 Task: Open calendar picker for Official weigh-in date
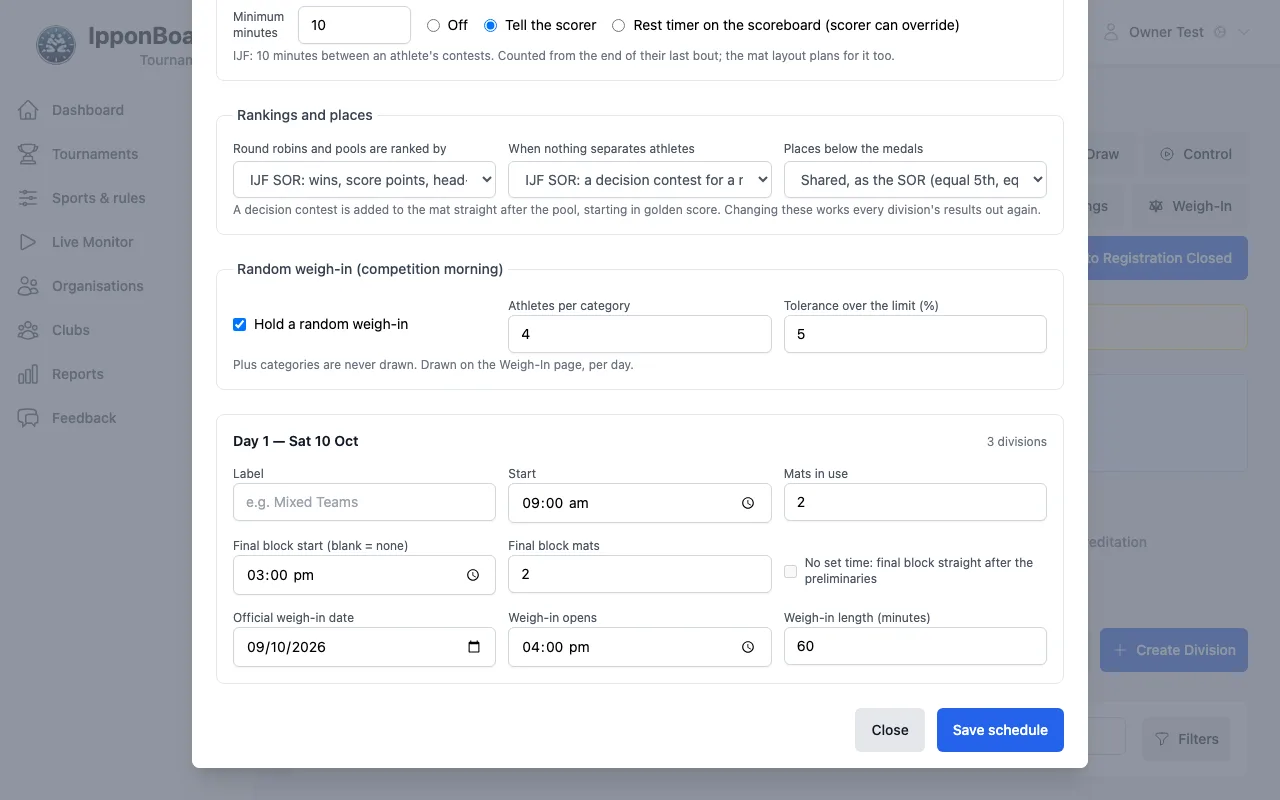(474, 647)
